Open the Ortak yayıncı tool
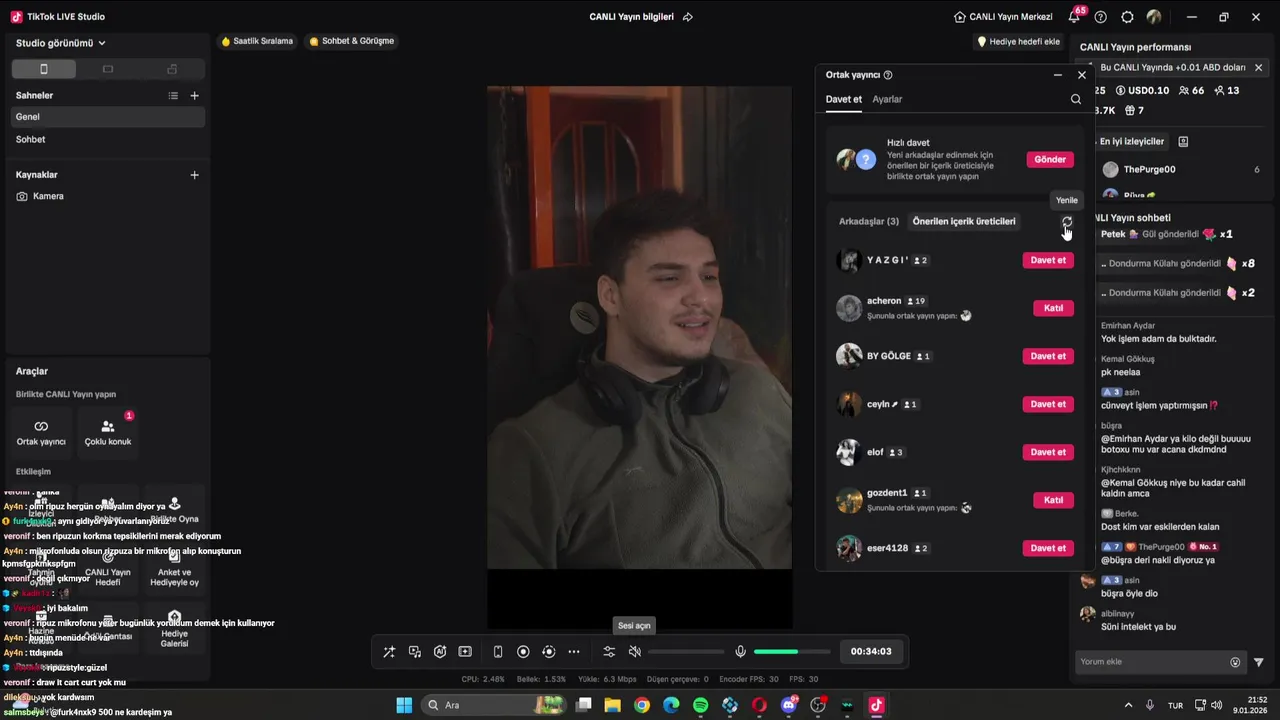This screenshot has width=1280, height=720. (x=41, y=432)
